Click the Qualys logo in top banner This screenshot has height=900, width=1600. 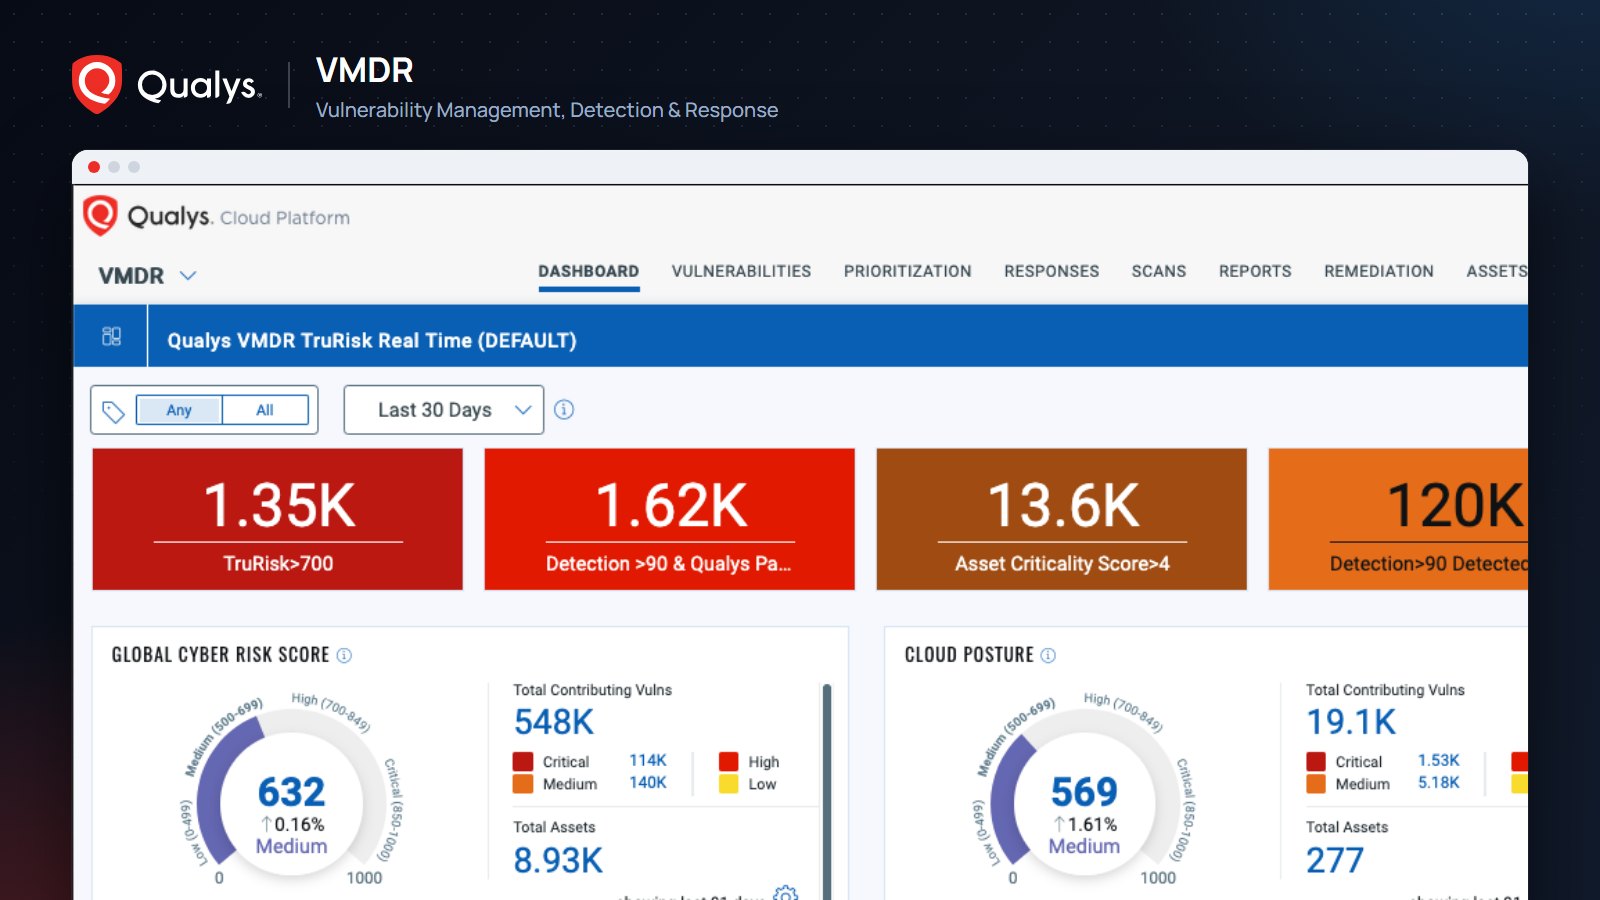coord(166,85)
